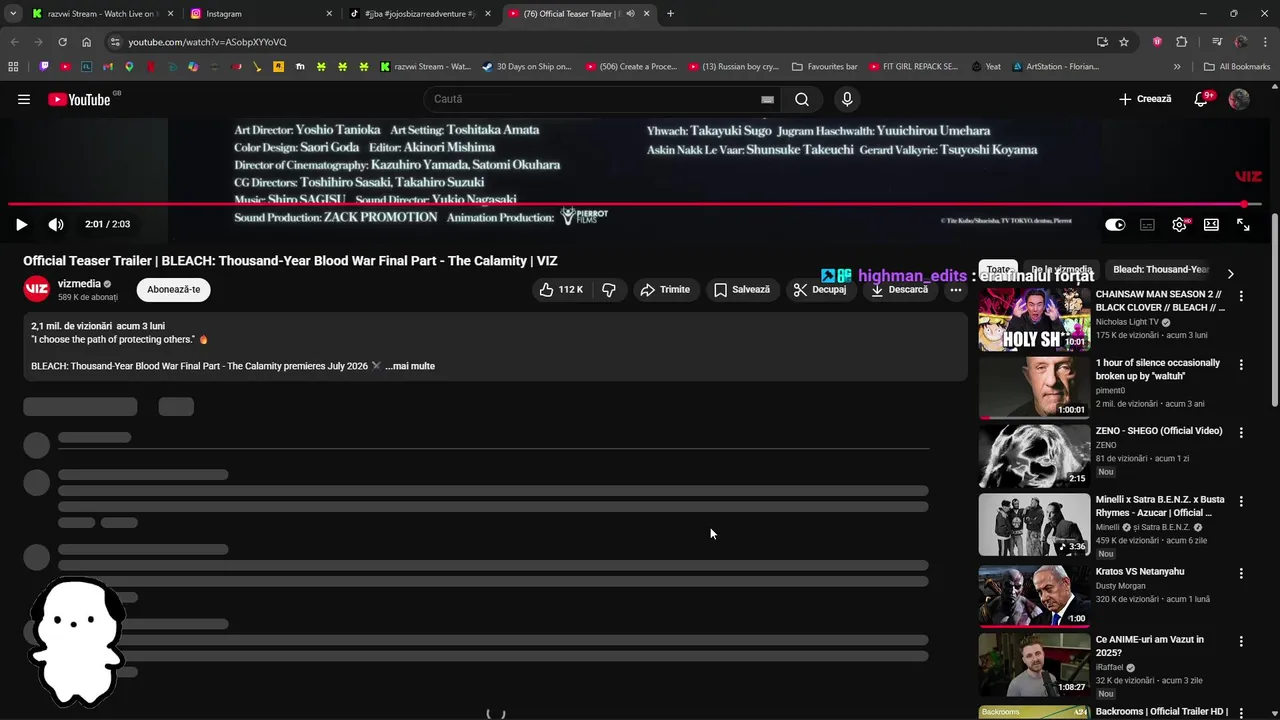
Task: Select the Toate filter chip
Action: [998, 270]
